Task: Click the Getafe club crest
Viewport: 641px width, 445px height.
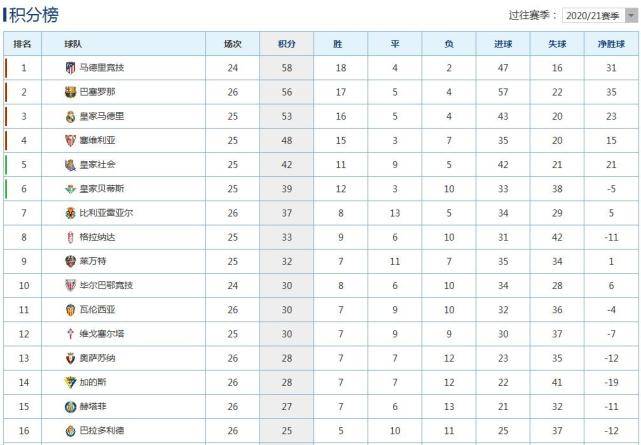Action: [x=70, y=407]
